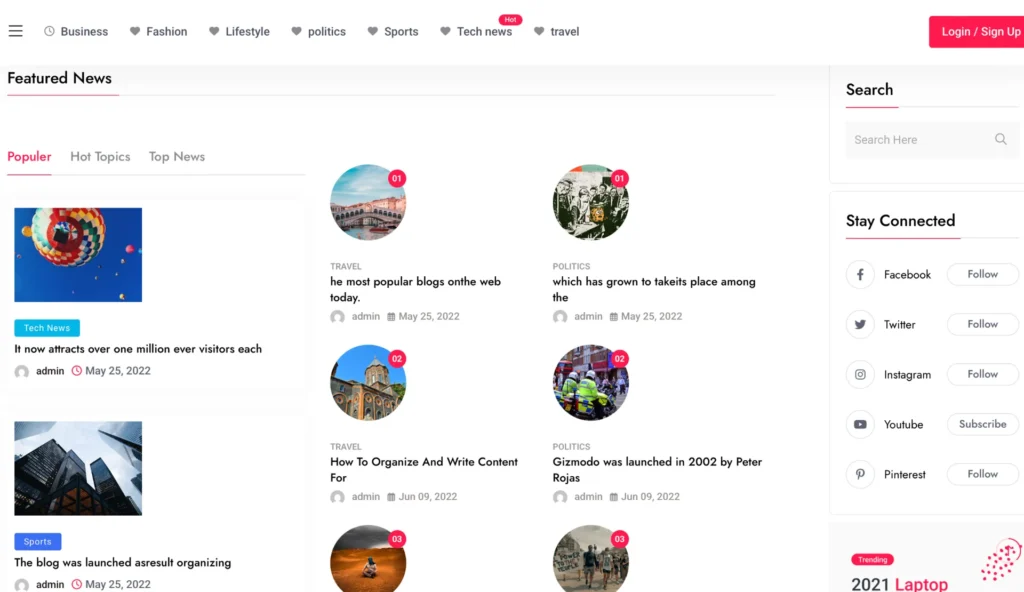Open the hamburger menu icon
Screen dimensions: 1024x592
(x=15, y=31)
